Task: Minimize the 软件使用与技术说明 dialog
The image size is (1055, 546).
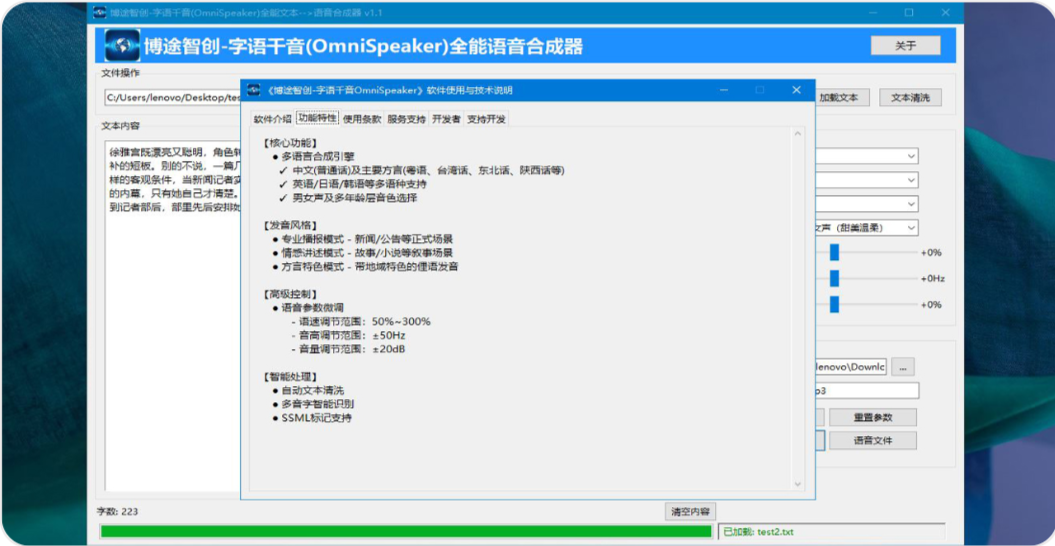Action: pyautogui.click(x=723, y=90)
